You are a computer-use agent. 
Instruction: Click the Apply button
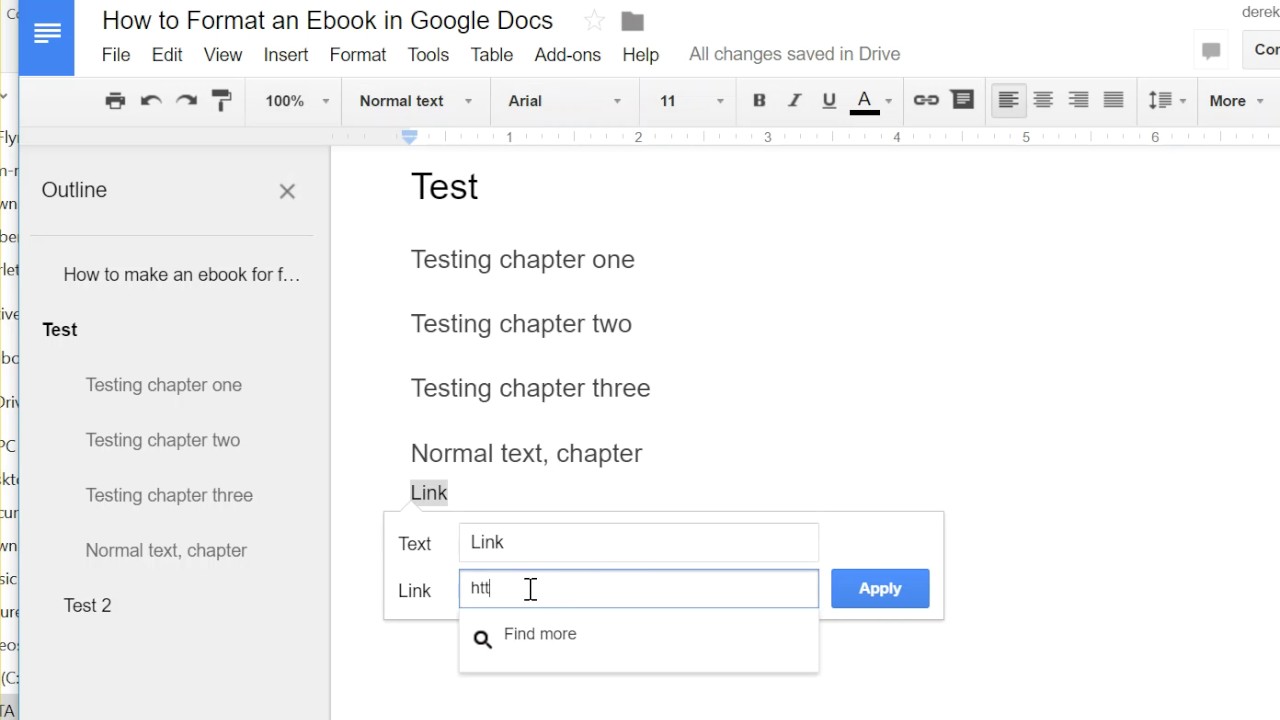point(880,588)
